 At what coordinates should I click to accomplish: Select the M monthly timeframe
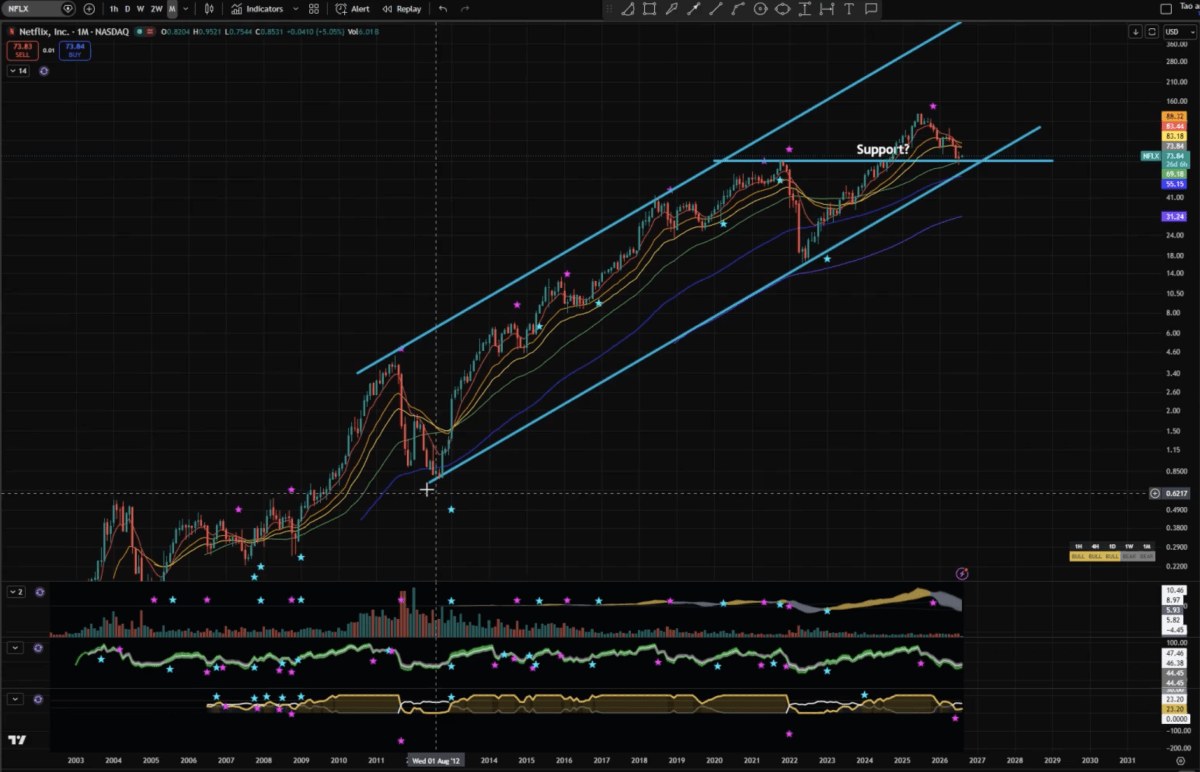click(172, 9)
